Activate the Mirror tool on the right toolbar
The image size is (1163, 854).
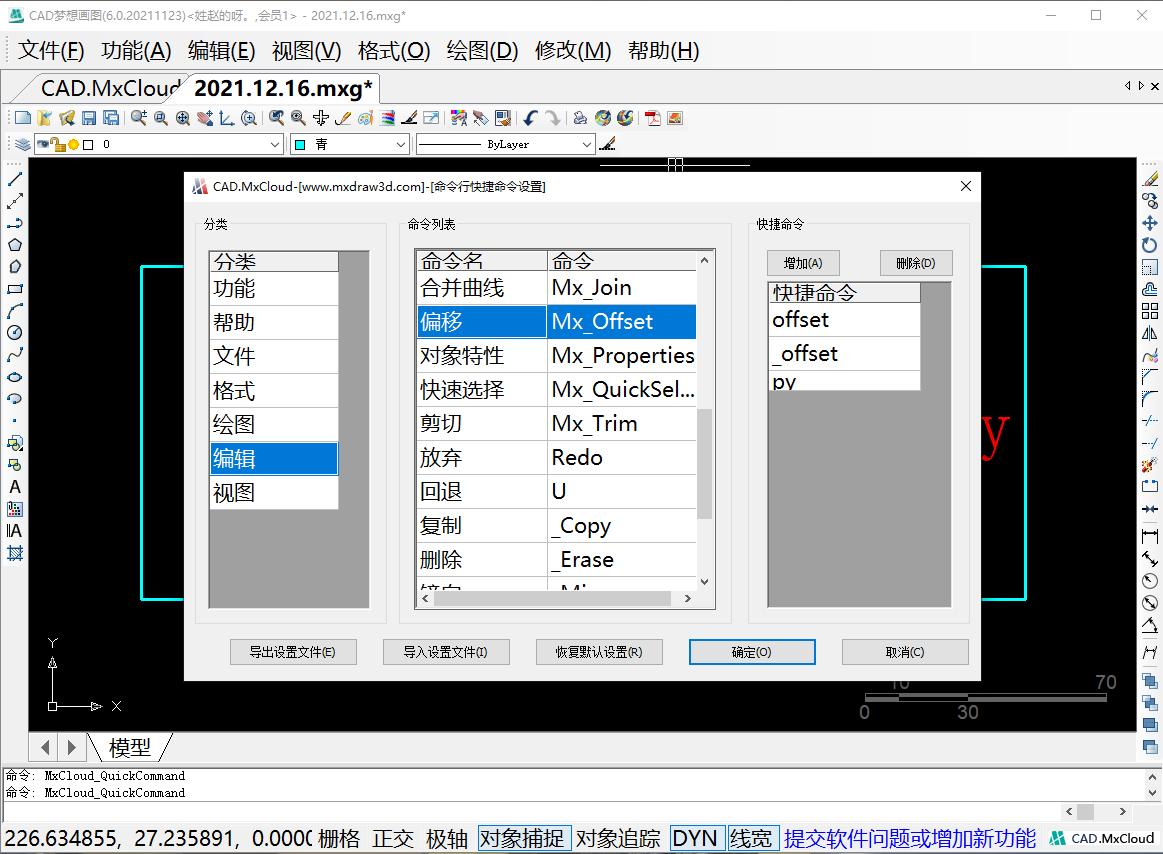click(1150, 332)
